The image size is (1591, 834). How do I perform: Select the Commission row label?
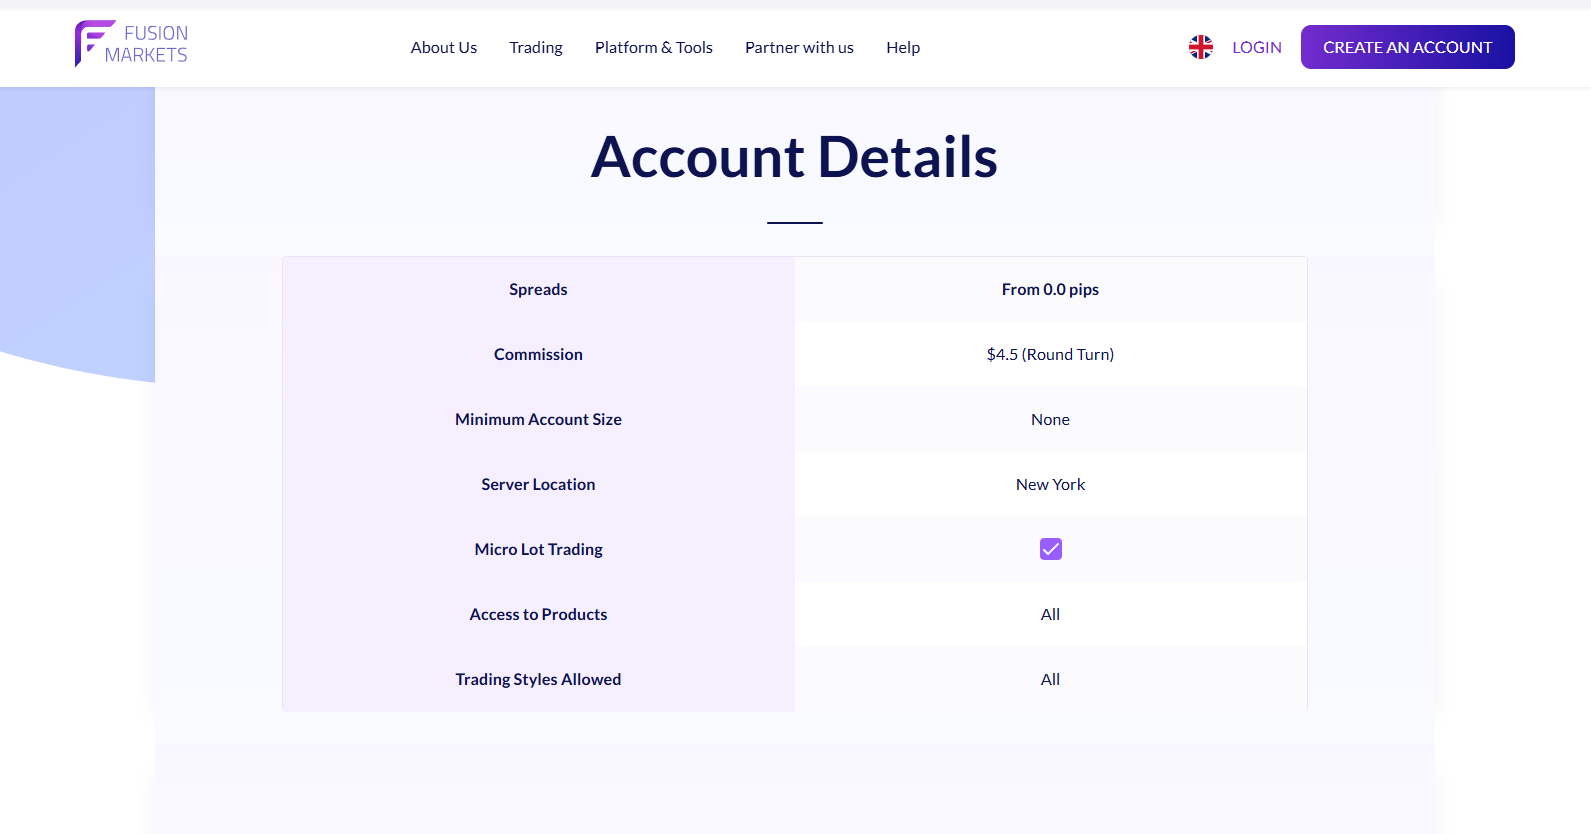point(538,354)
